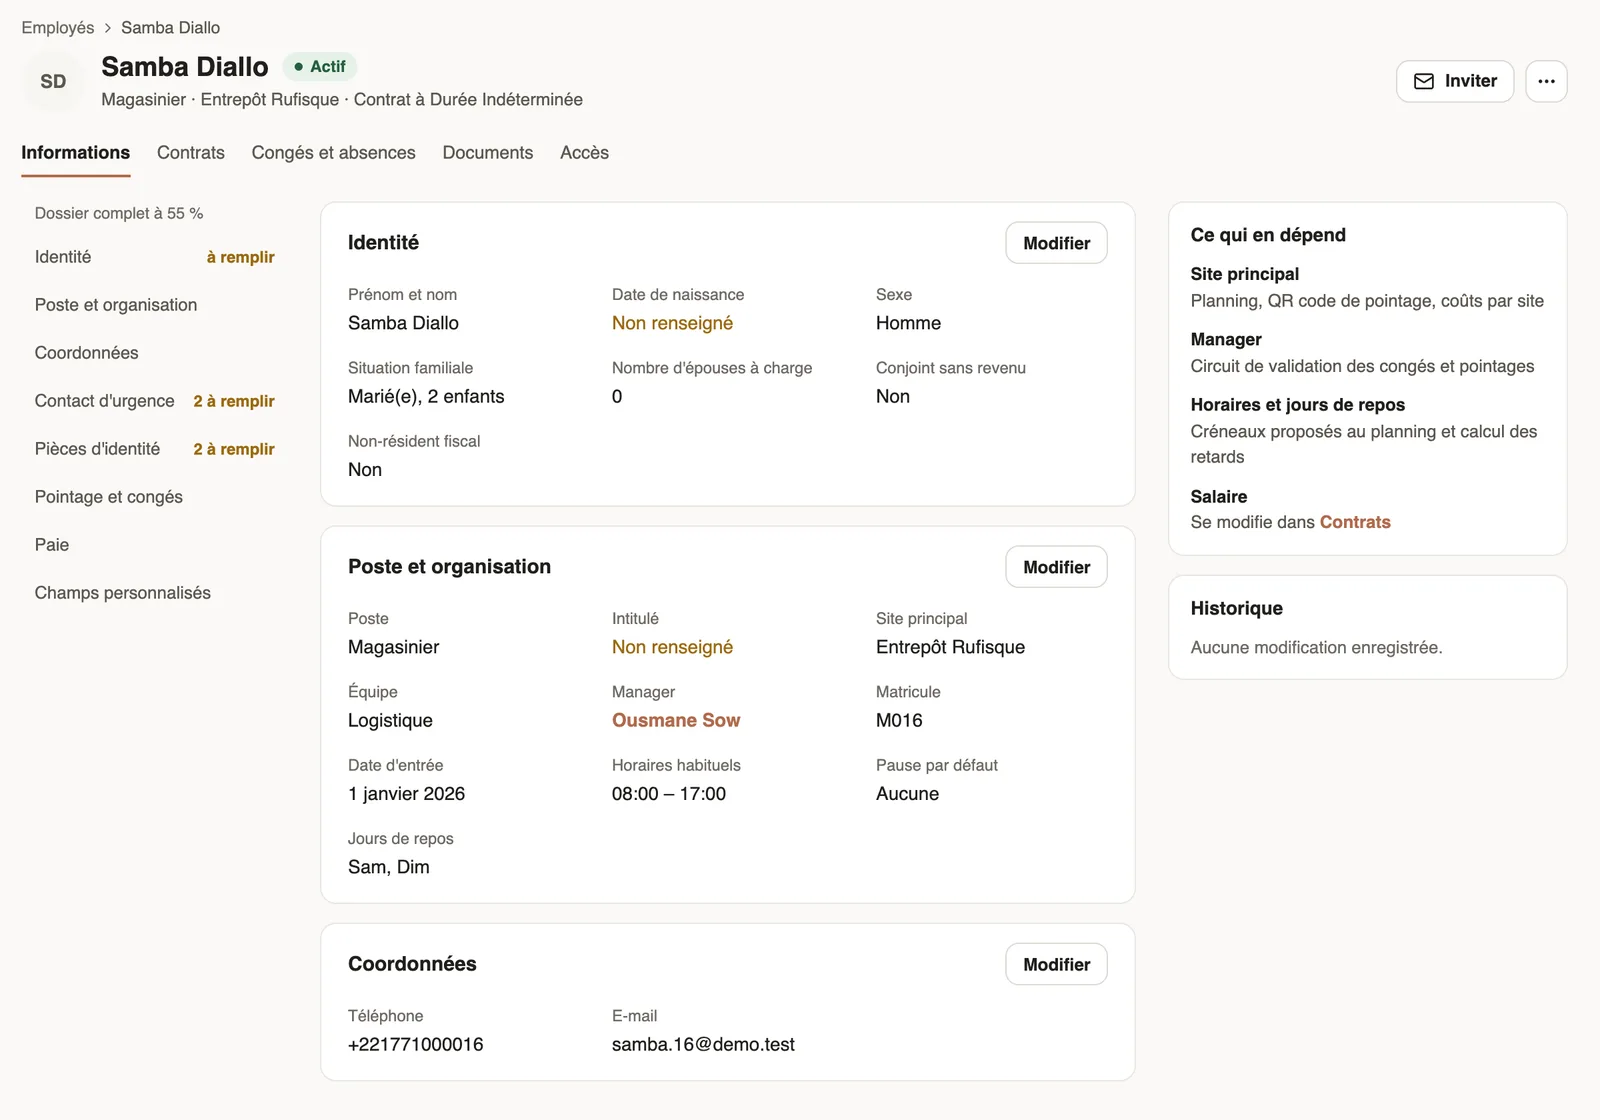Image resolution: width=1600 pixels, height=1120 pixels.
Task: Click 'Logistique' under Équipe
Action: coord(390,720)
